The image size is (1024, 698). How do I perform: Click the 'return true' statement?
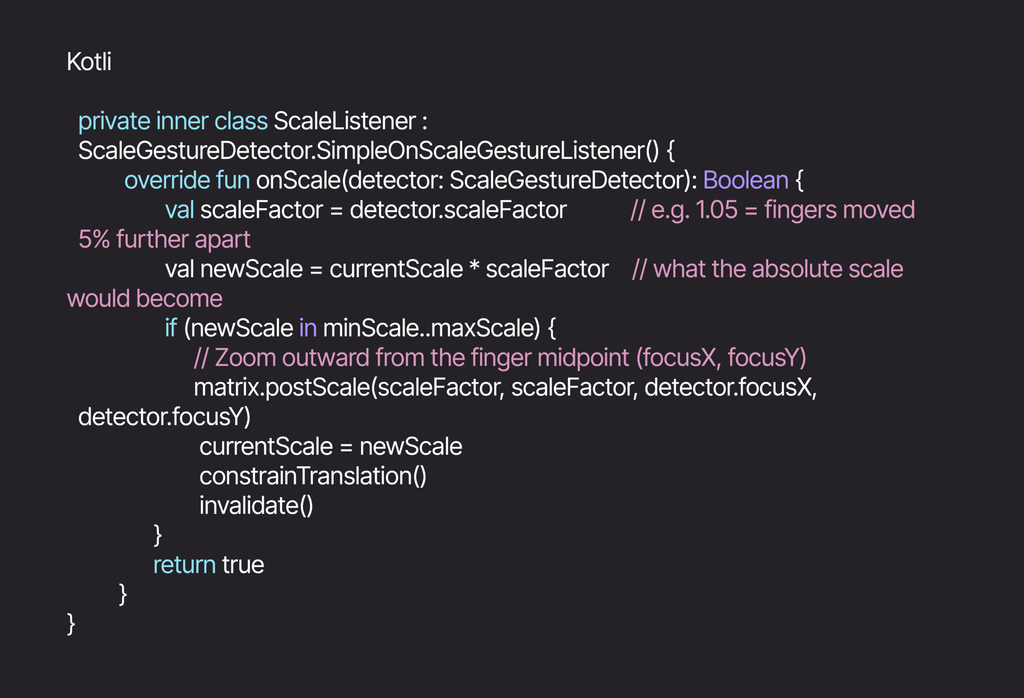point(208,565)
